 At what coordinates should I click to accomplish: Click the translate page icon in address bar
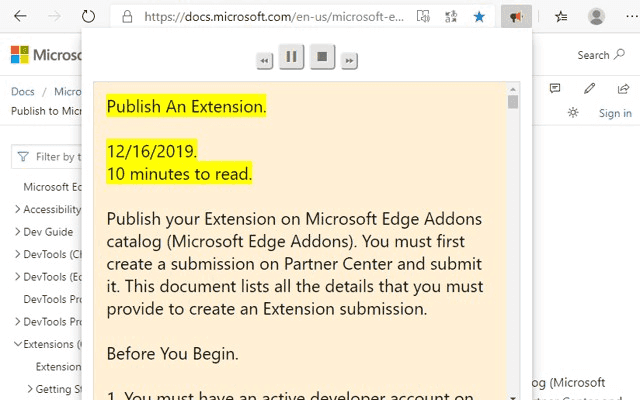(451, 17)
